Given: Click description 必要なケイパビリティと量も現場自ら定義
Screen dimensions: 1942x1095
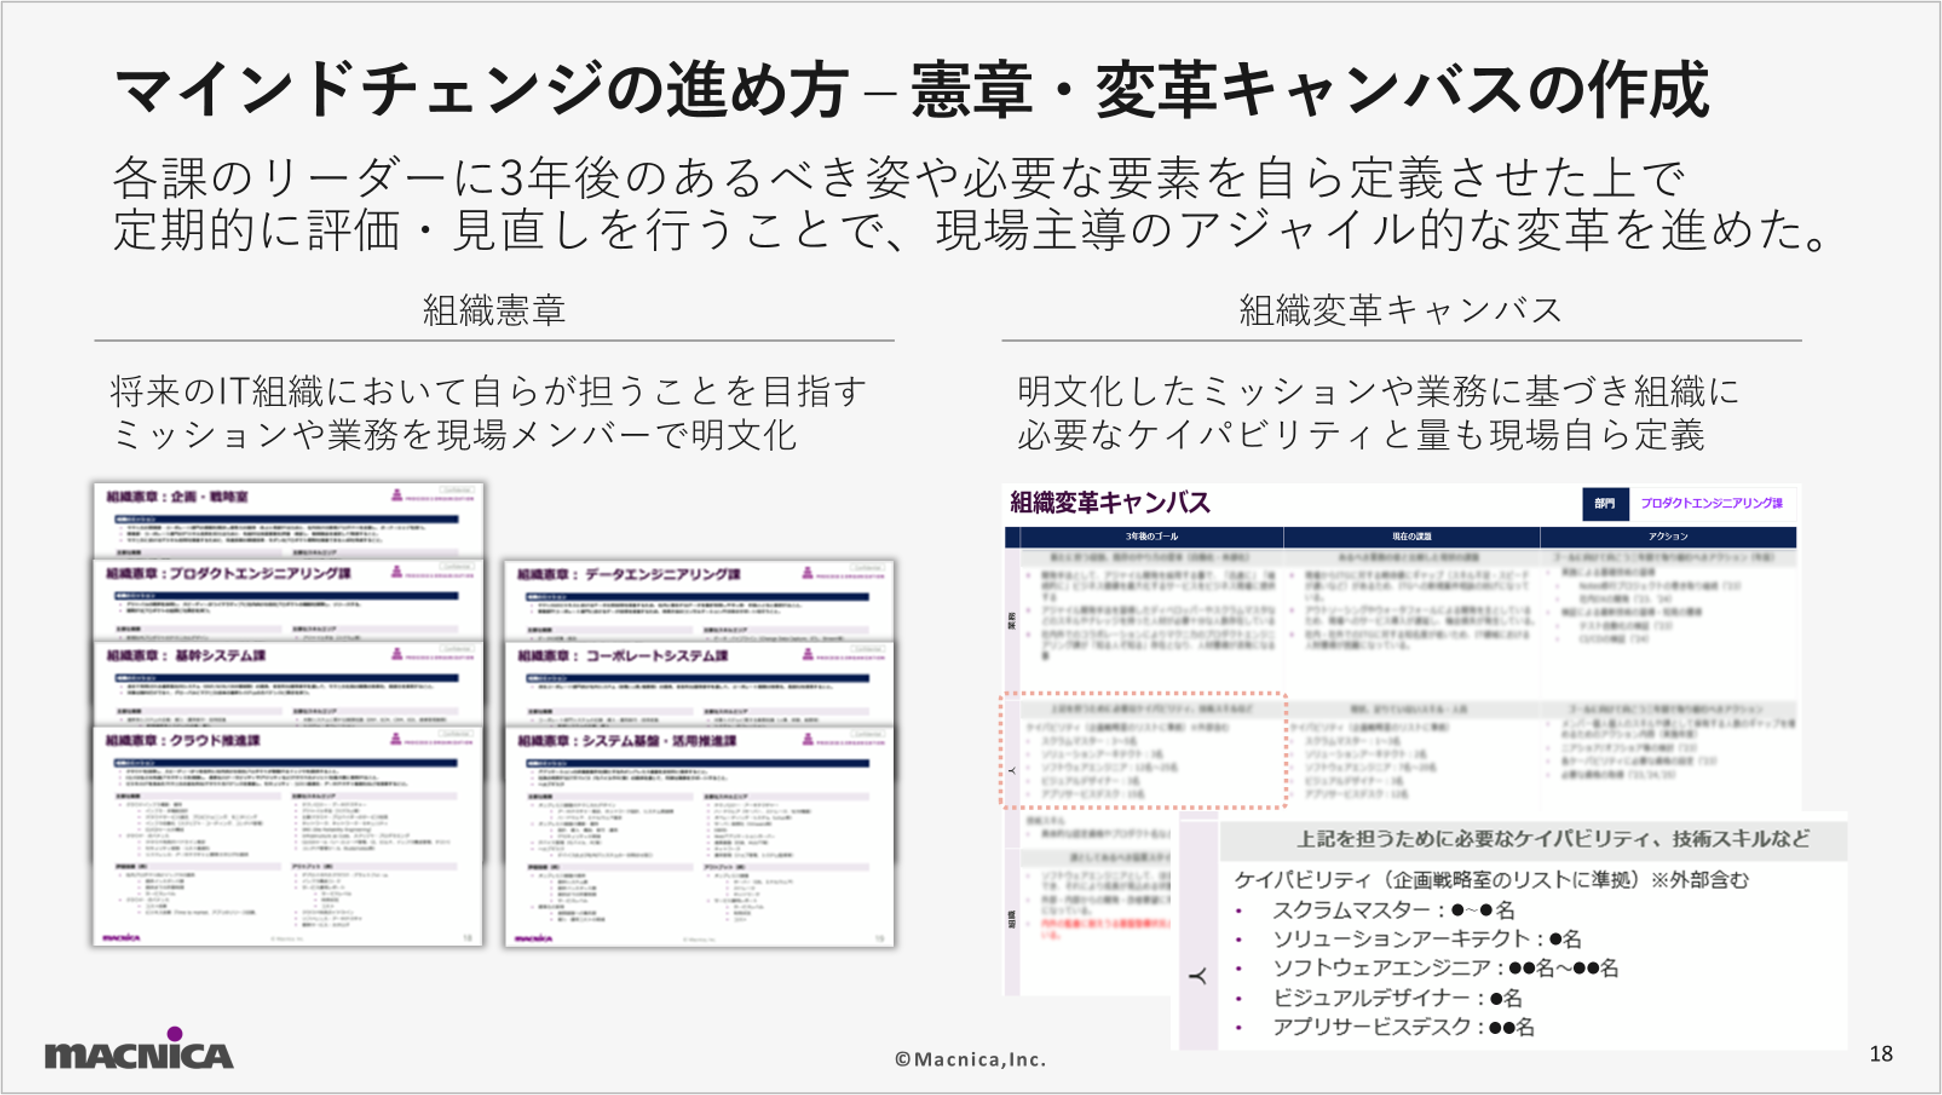Looking at the screenshot, I should click(x=1361, y=435).
